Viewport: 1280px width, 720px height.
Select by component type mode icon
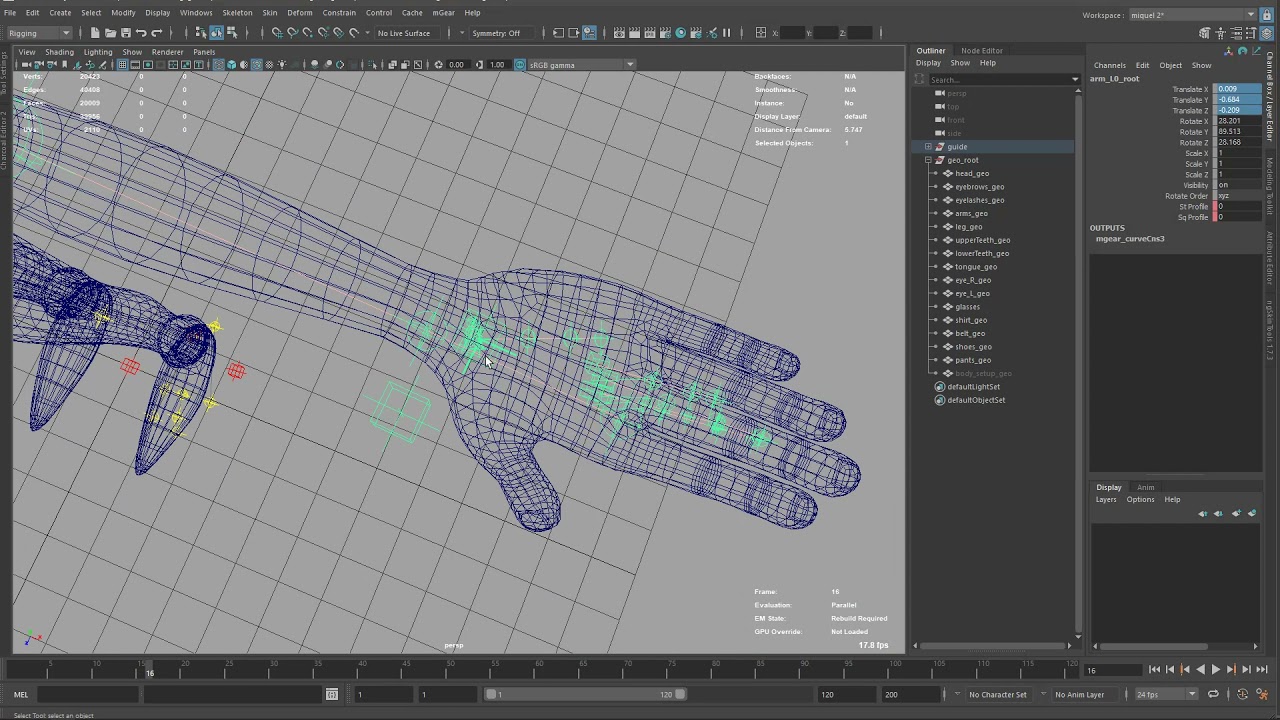point(231,33)
